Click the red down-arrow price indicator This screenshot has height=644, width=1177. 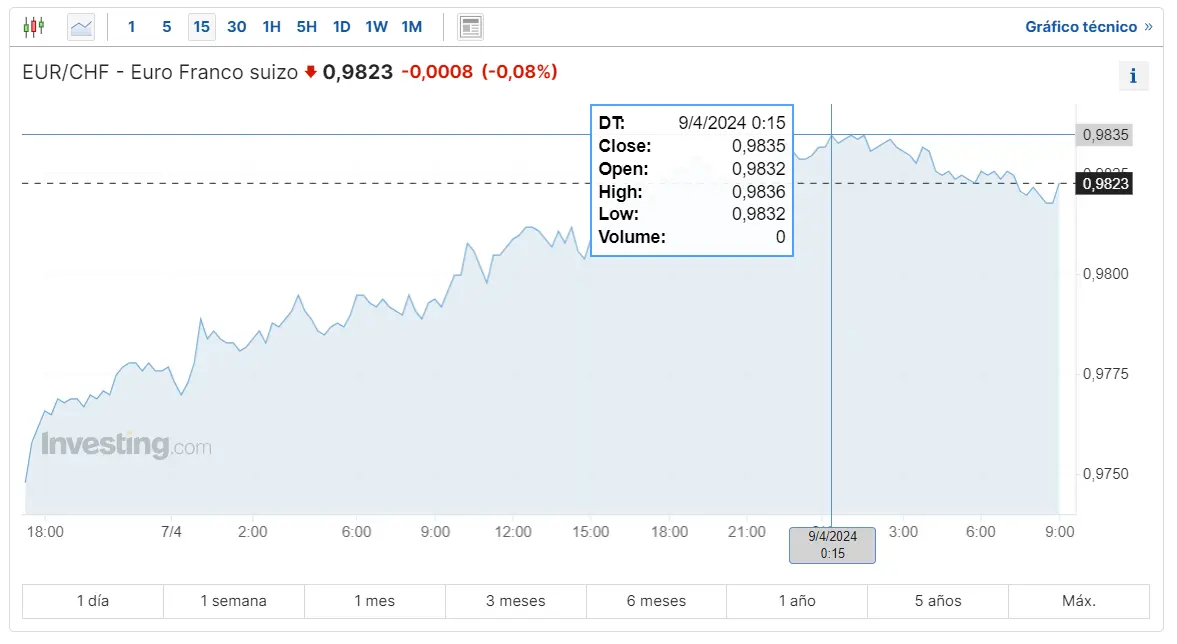click(311, 72)
